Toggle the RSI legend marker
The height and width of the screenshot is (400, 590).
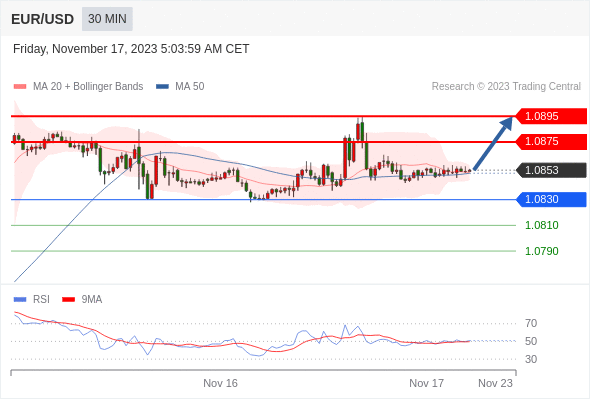[x=20, y=300]
